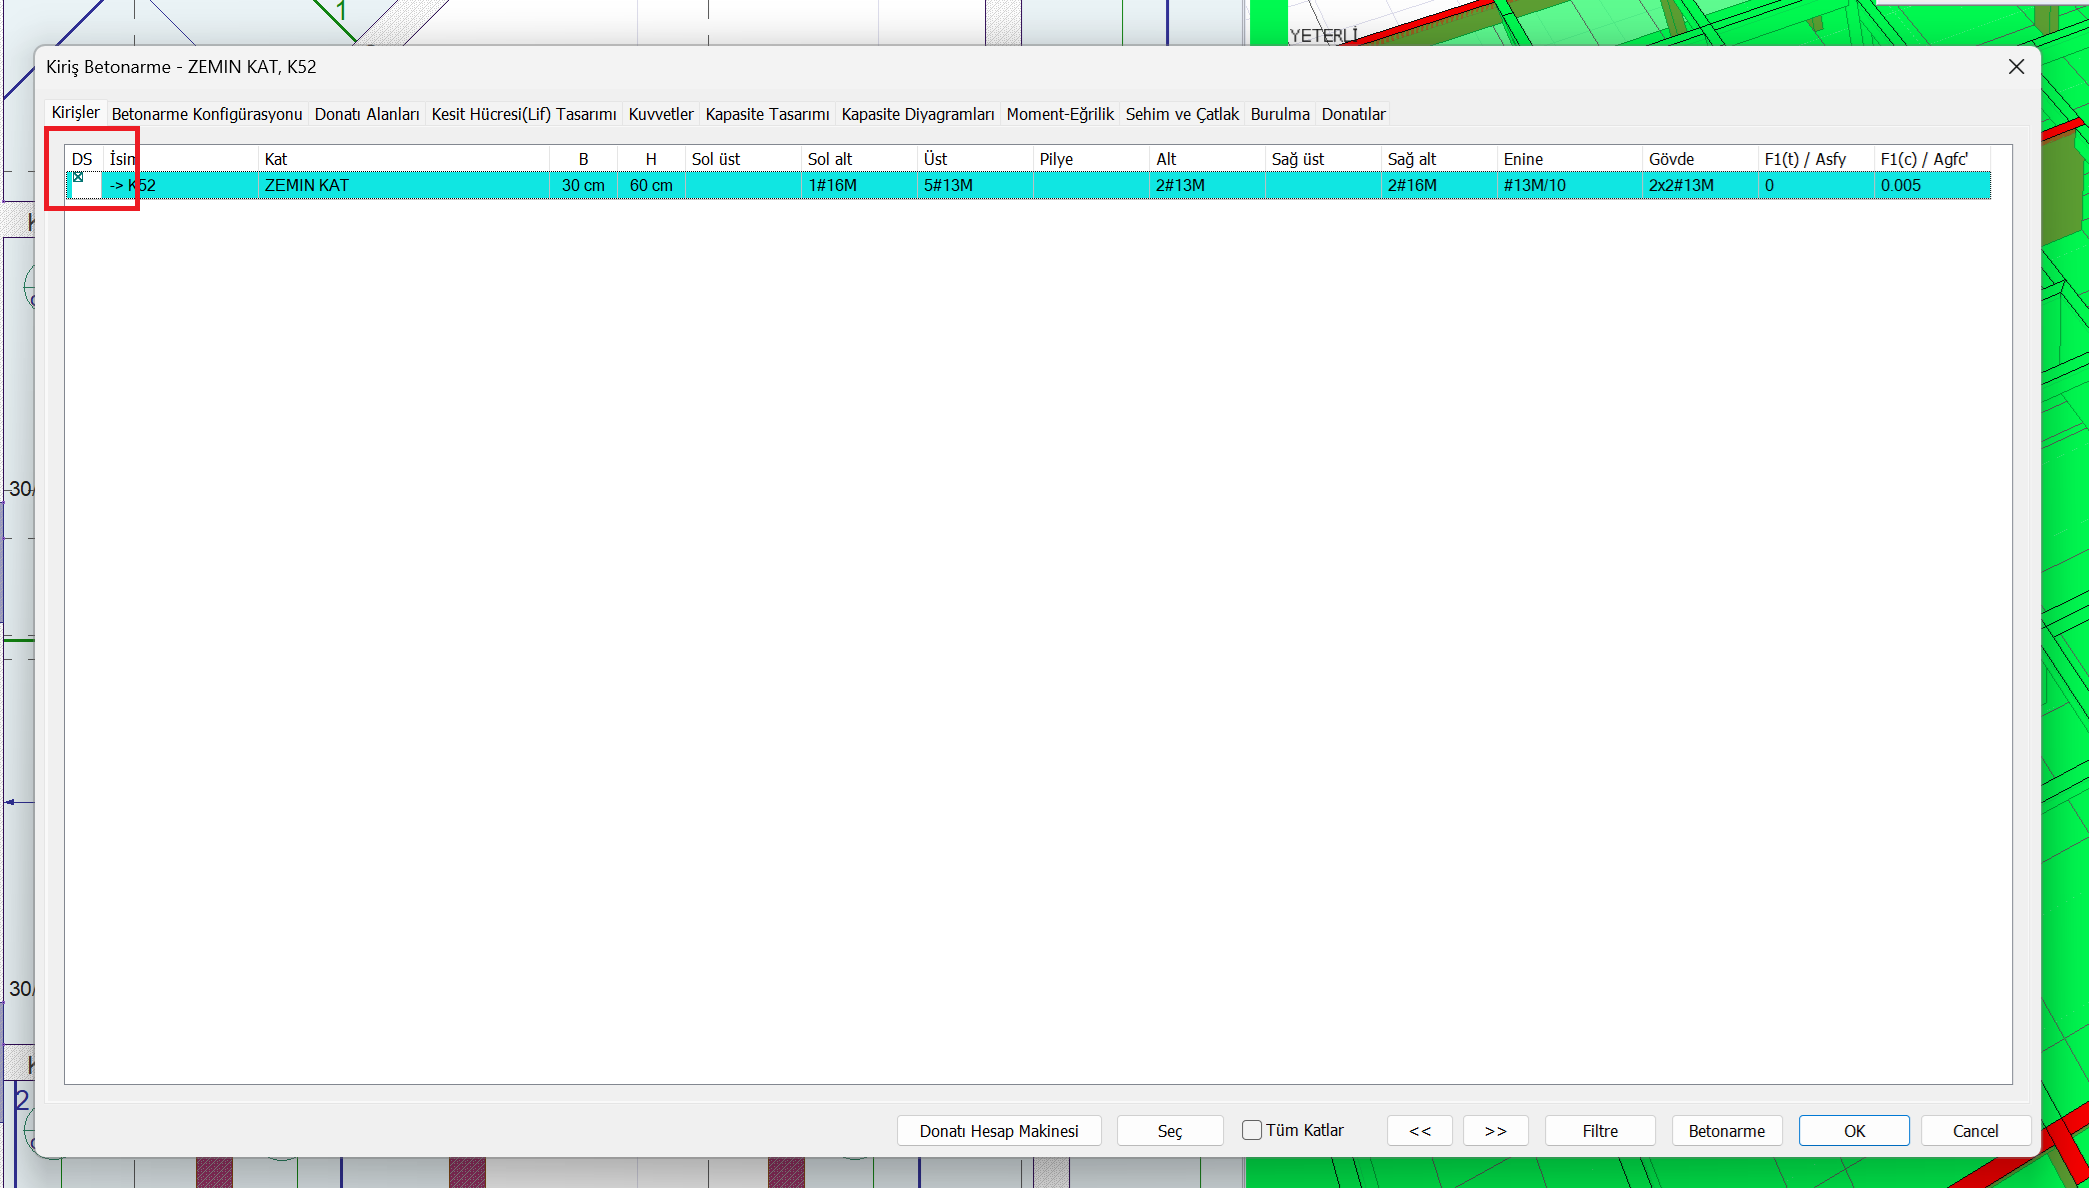Click the '60 cm' height cell

coord(651,185)
